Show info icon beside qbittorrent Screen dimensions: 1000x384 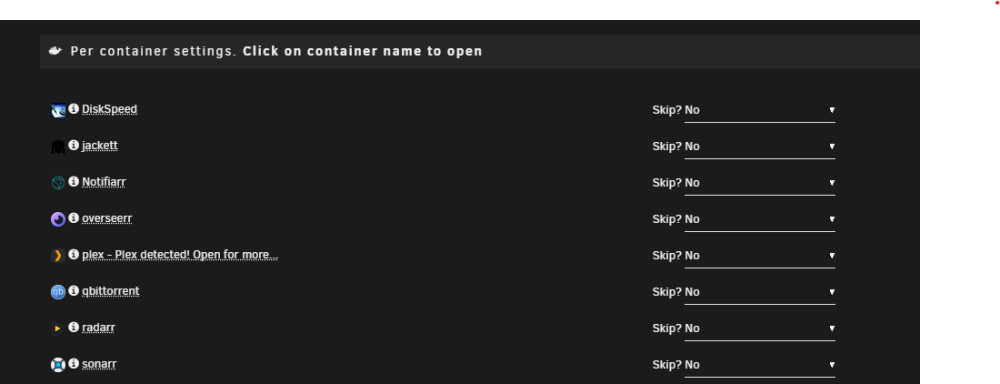pyautogui.click(x=73, y=291)
